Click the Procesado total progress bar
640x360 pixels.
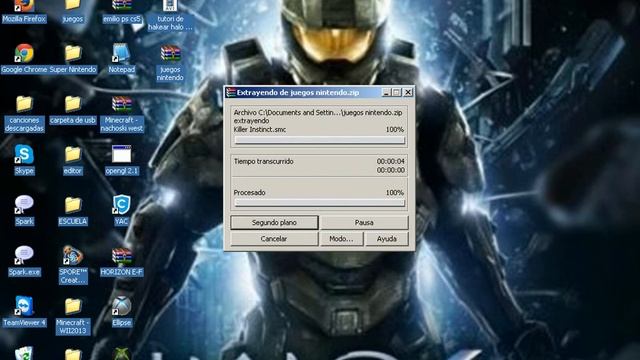[320, 203]
